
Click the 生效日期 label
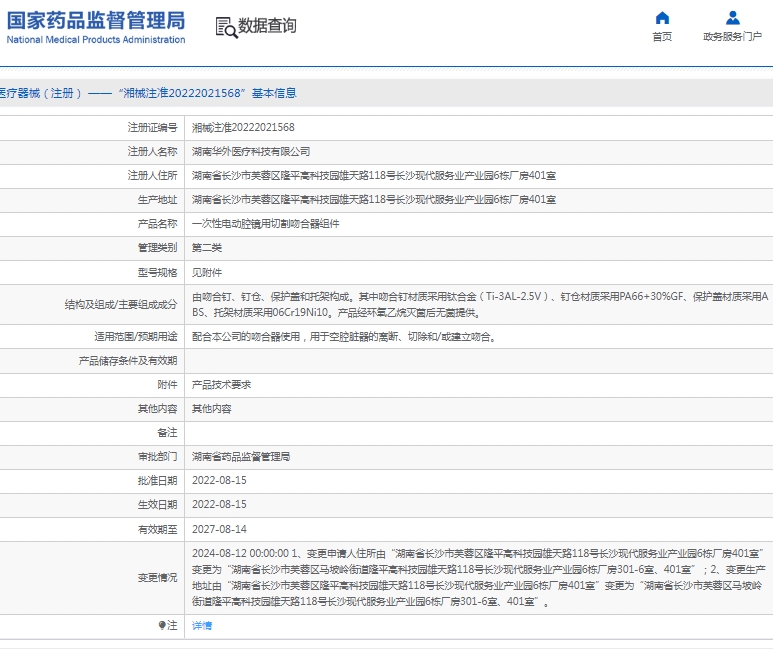pos(157,505)
